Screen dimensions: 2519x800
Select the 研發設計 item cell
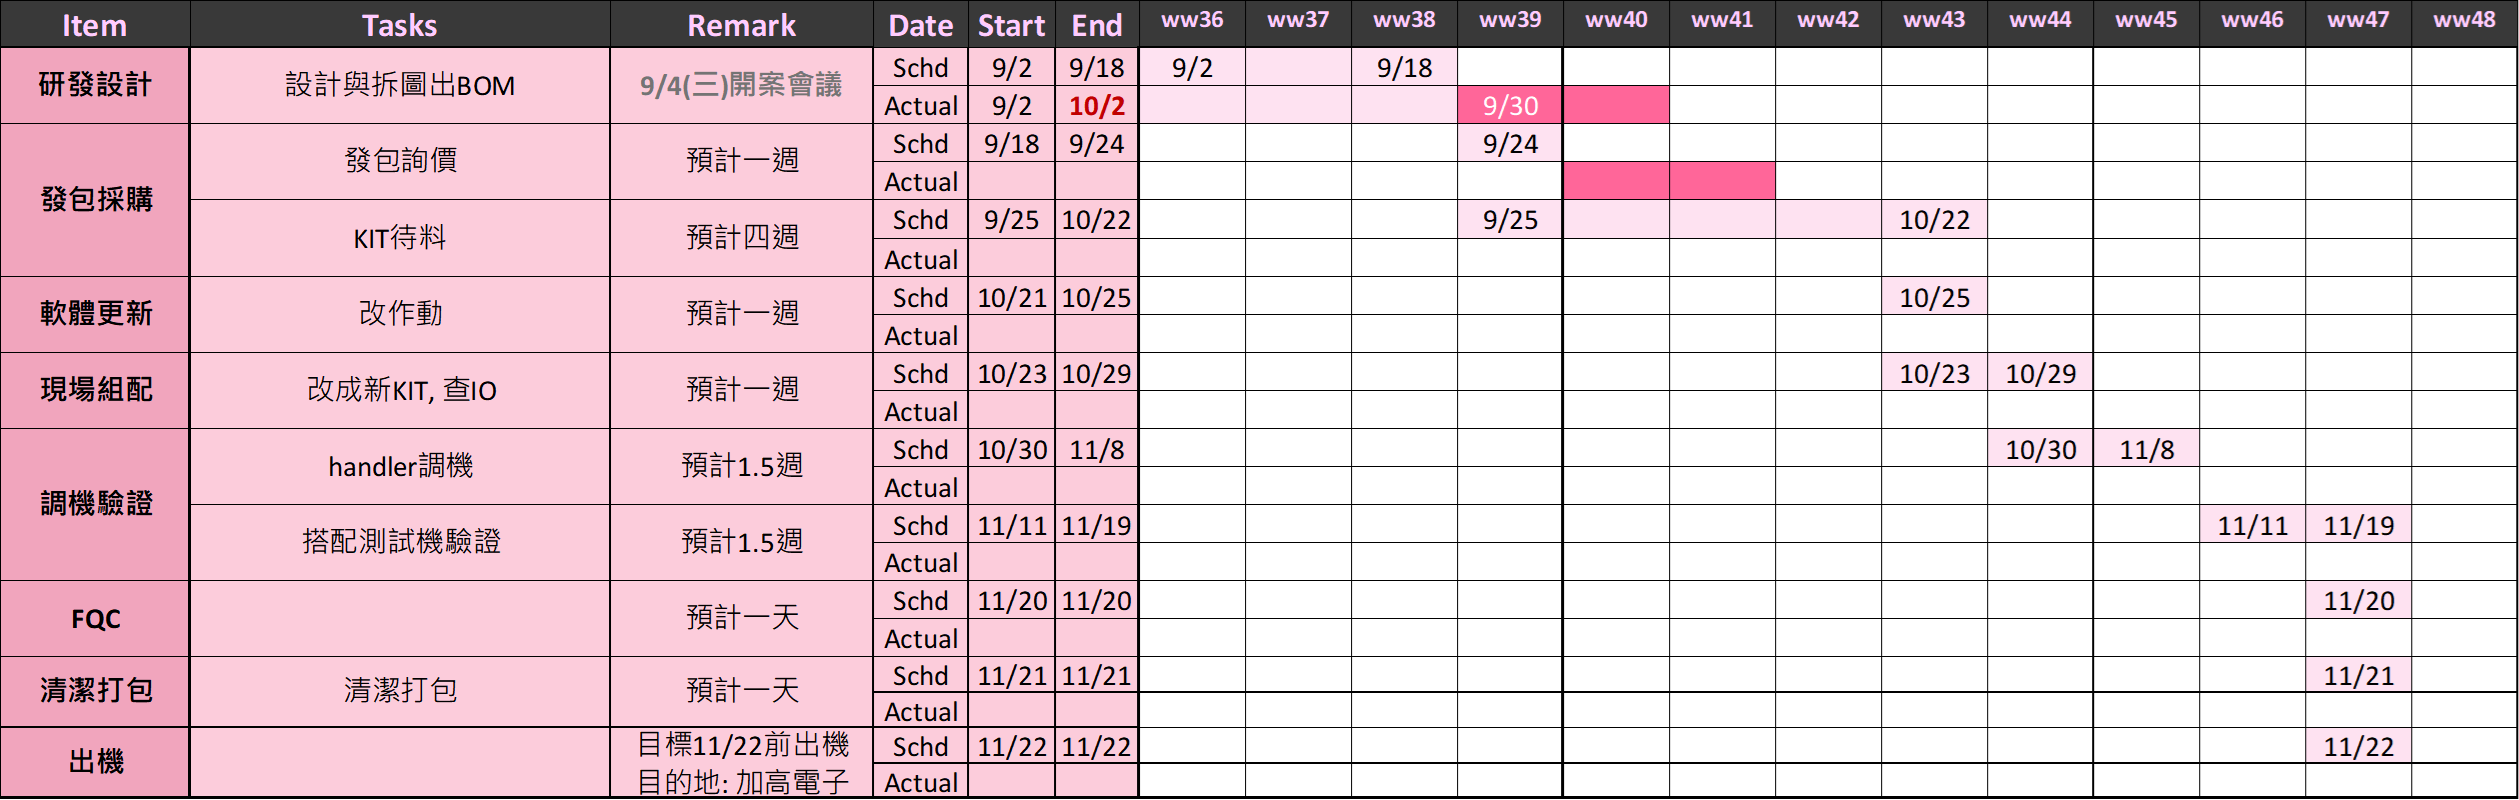tap(95, 85)
